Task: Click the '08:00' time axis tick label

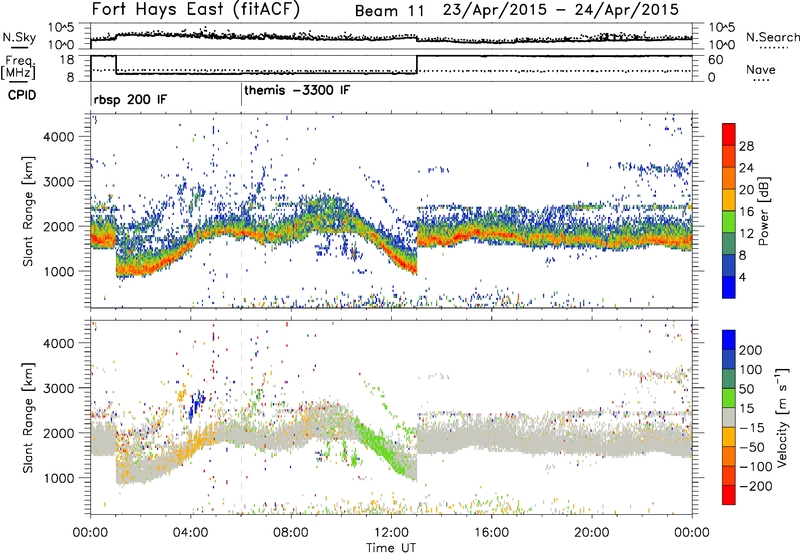Action: (x=291, y=533)
